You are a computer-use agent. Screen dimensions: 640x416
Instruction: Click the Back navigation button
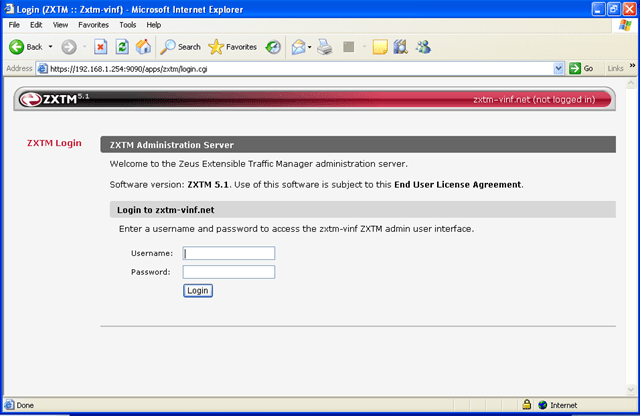(26, 47)
